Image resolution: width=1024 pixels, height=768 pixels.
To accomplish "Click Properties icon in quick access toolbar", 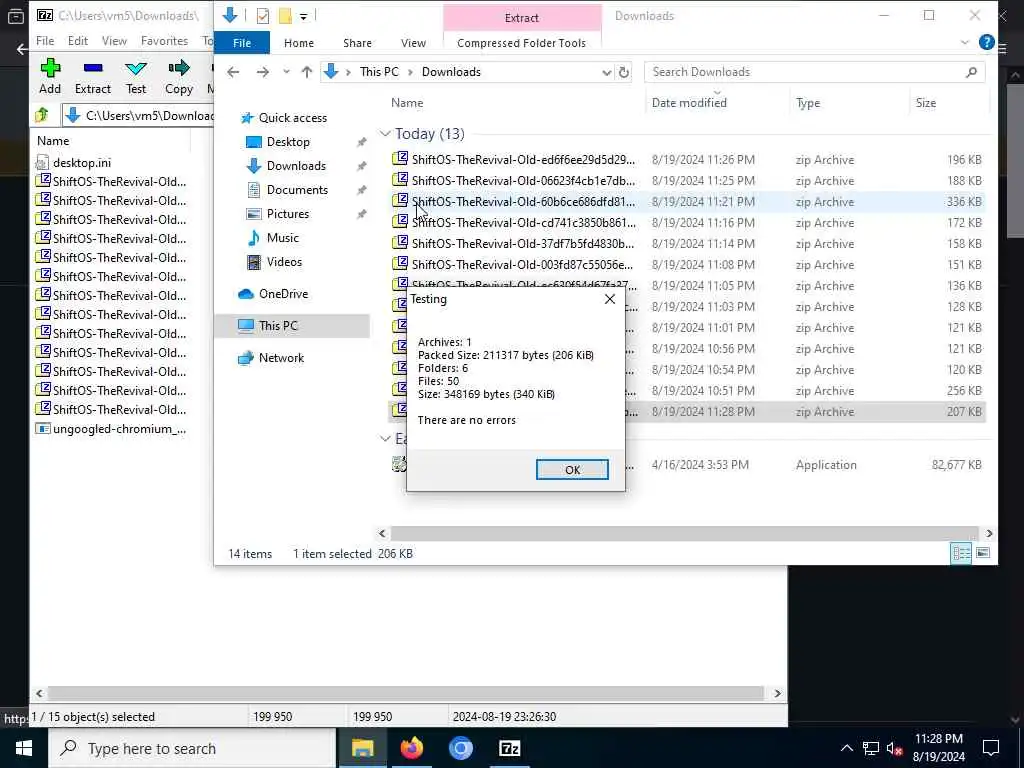I will click(263, 16).
